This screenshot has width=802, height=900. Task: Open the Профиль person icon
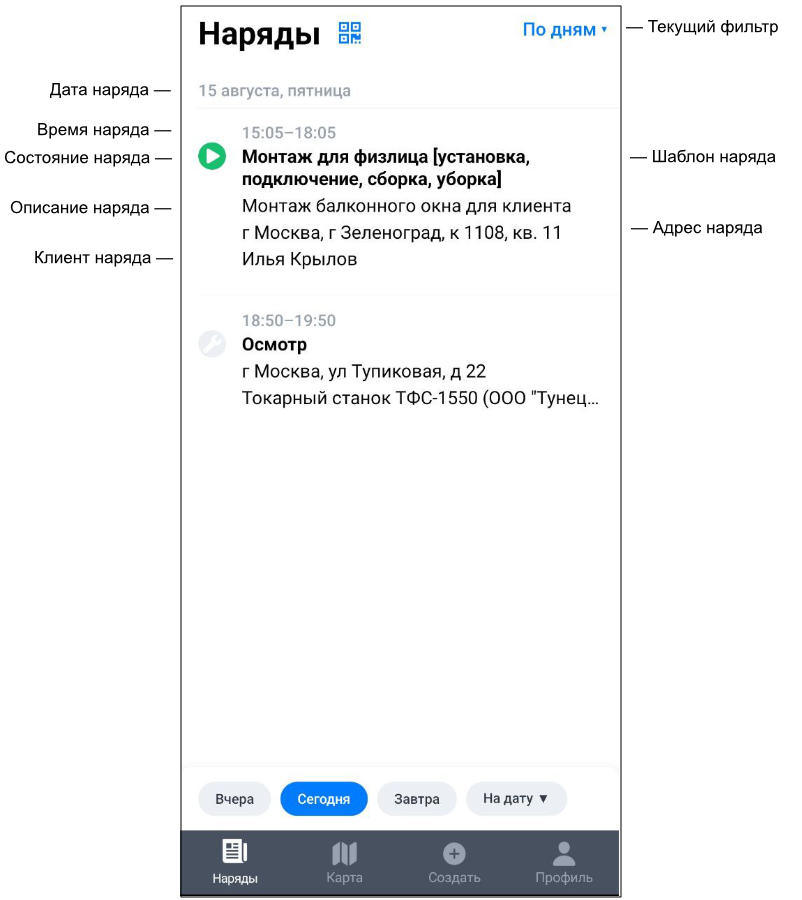pos(564,854)
